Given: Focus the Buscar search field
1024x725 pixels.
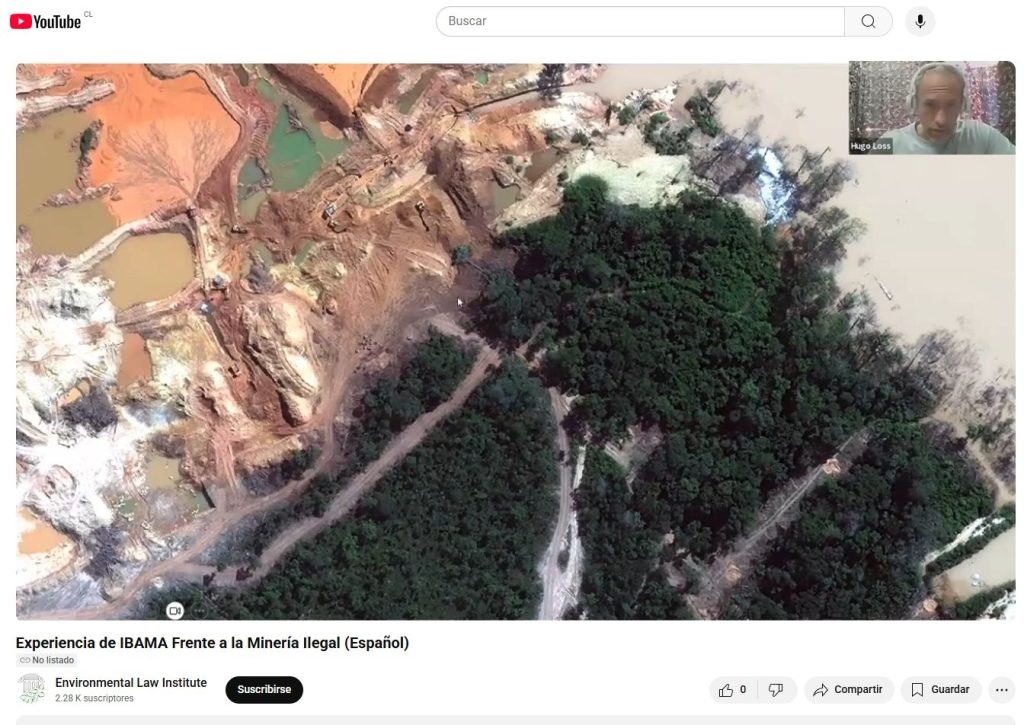Looking at the screenshot, I should click(x=640, y=21).
